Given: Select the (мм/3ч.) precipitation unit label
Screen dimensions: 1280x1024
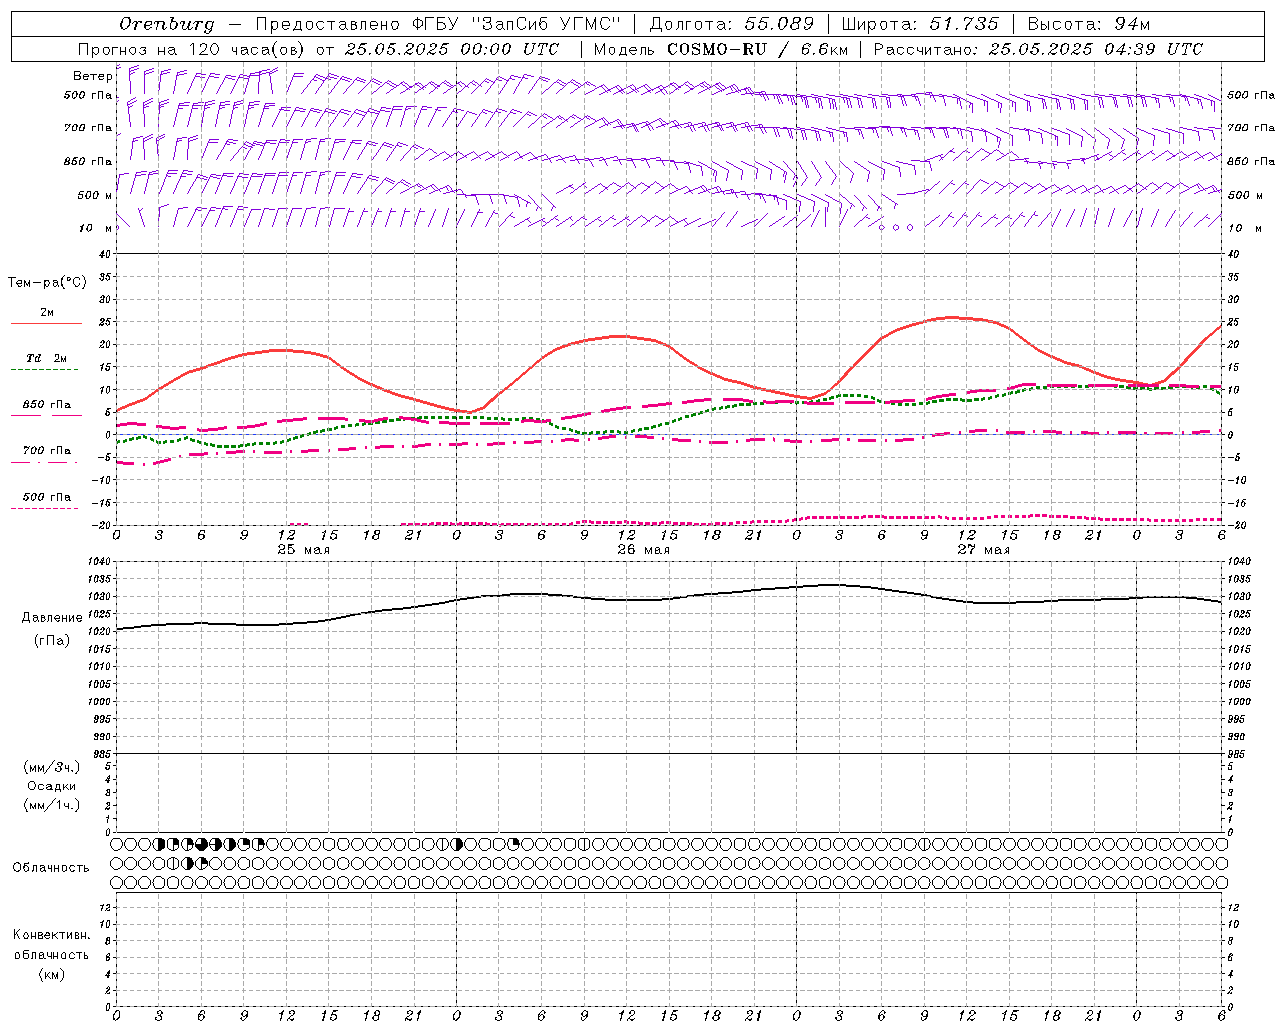Looking at the screenshot, I should pyautogui.click(x=52, y=767).
